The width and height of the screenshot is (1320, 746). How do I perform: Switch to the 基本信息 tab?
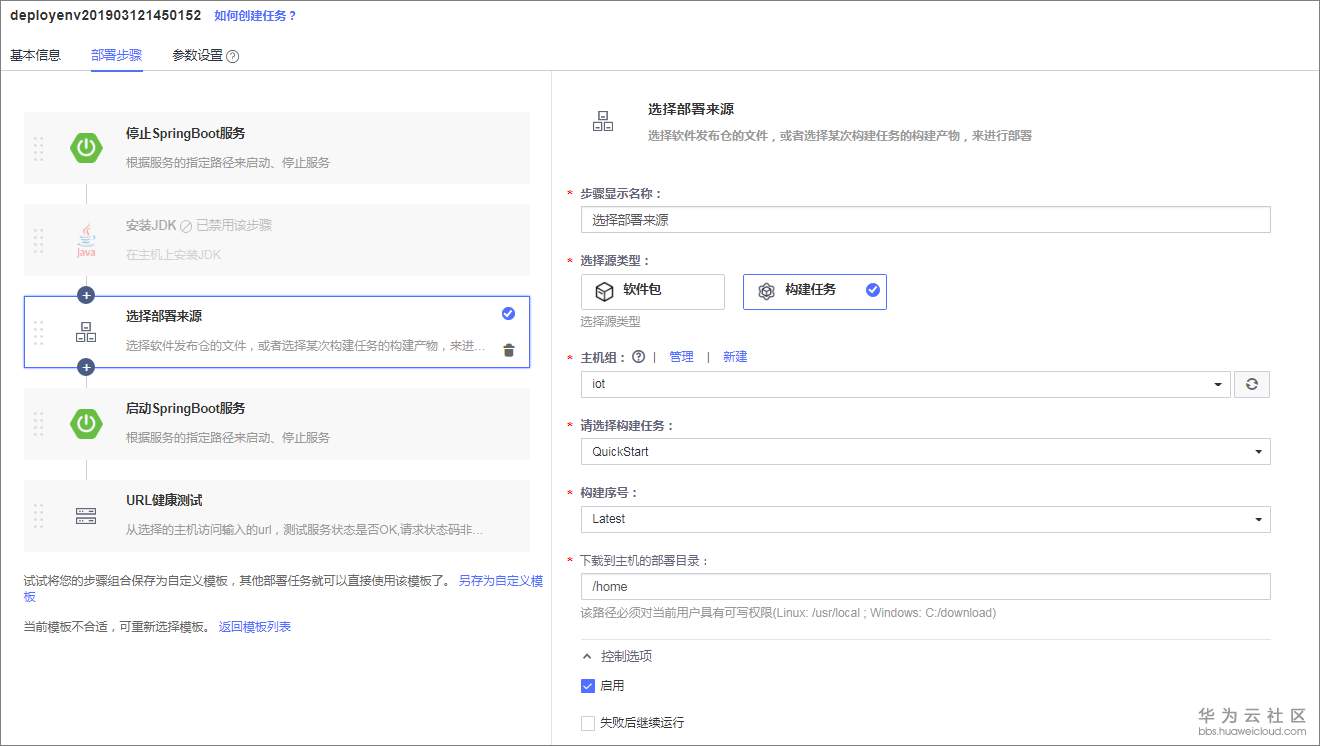click(x=36, y=55)
